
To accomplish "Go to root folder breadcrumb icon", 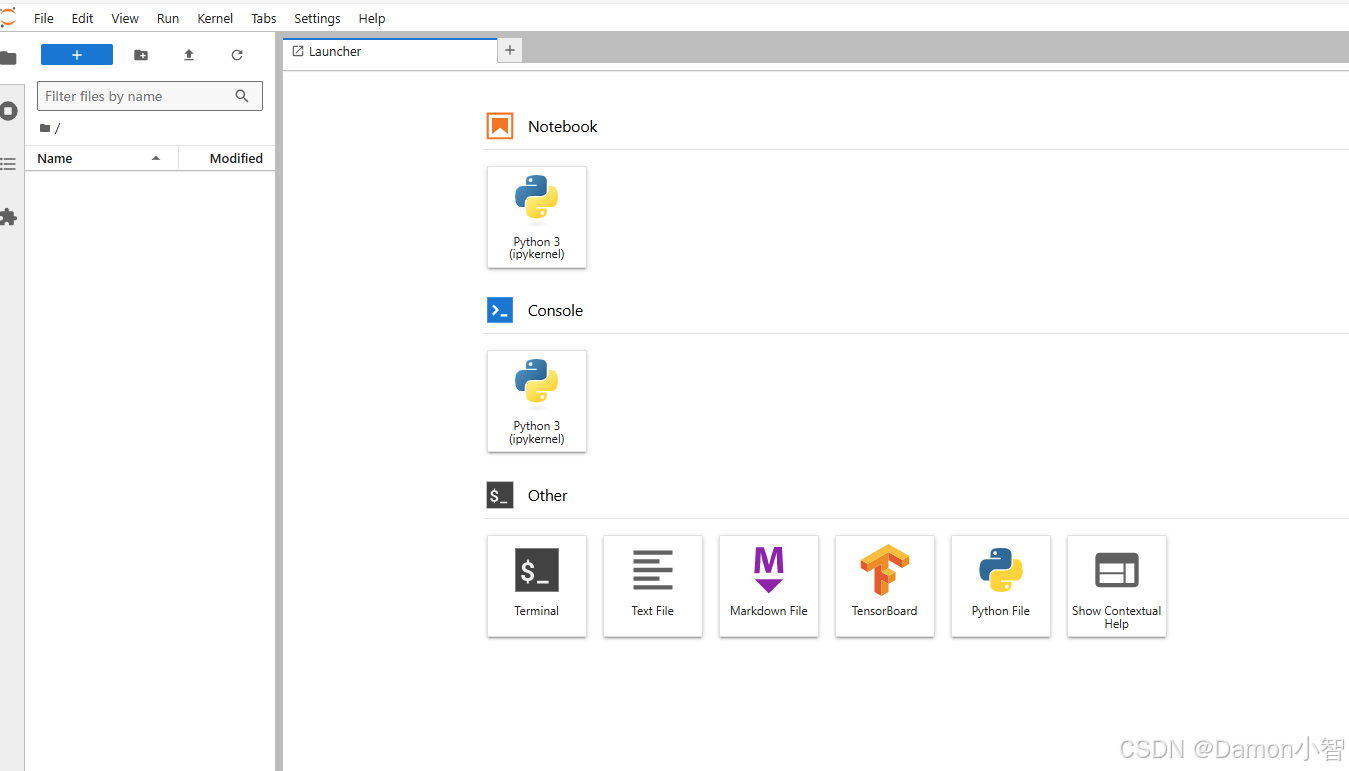I will [44, 128].
